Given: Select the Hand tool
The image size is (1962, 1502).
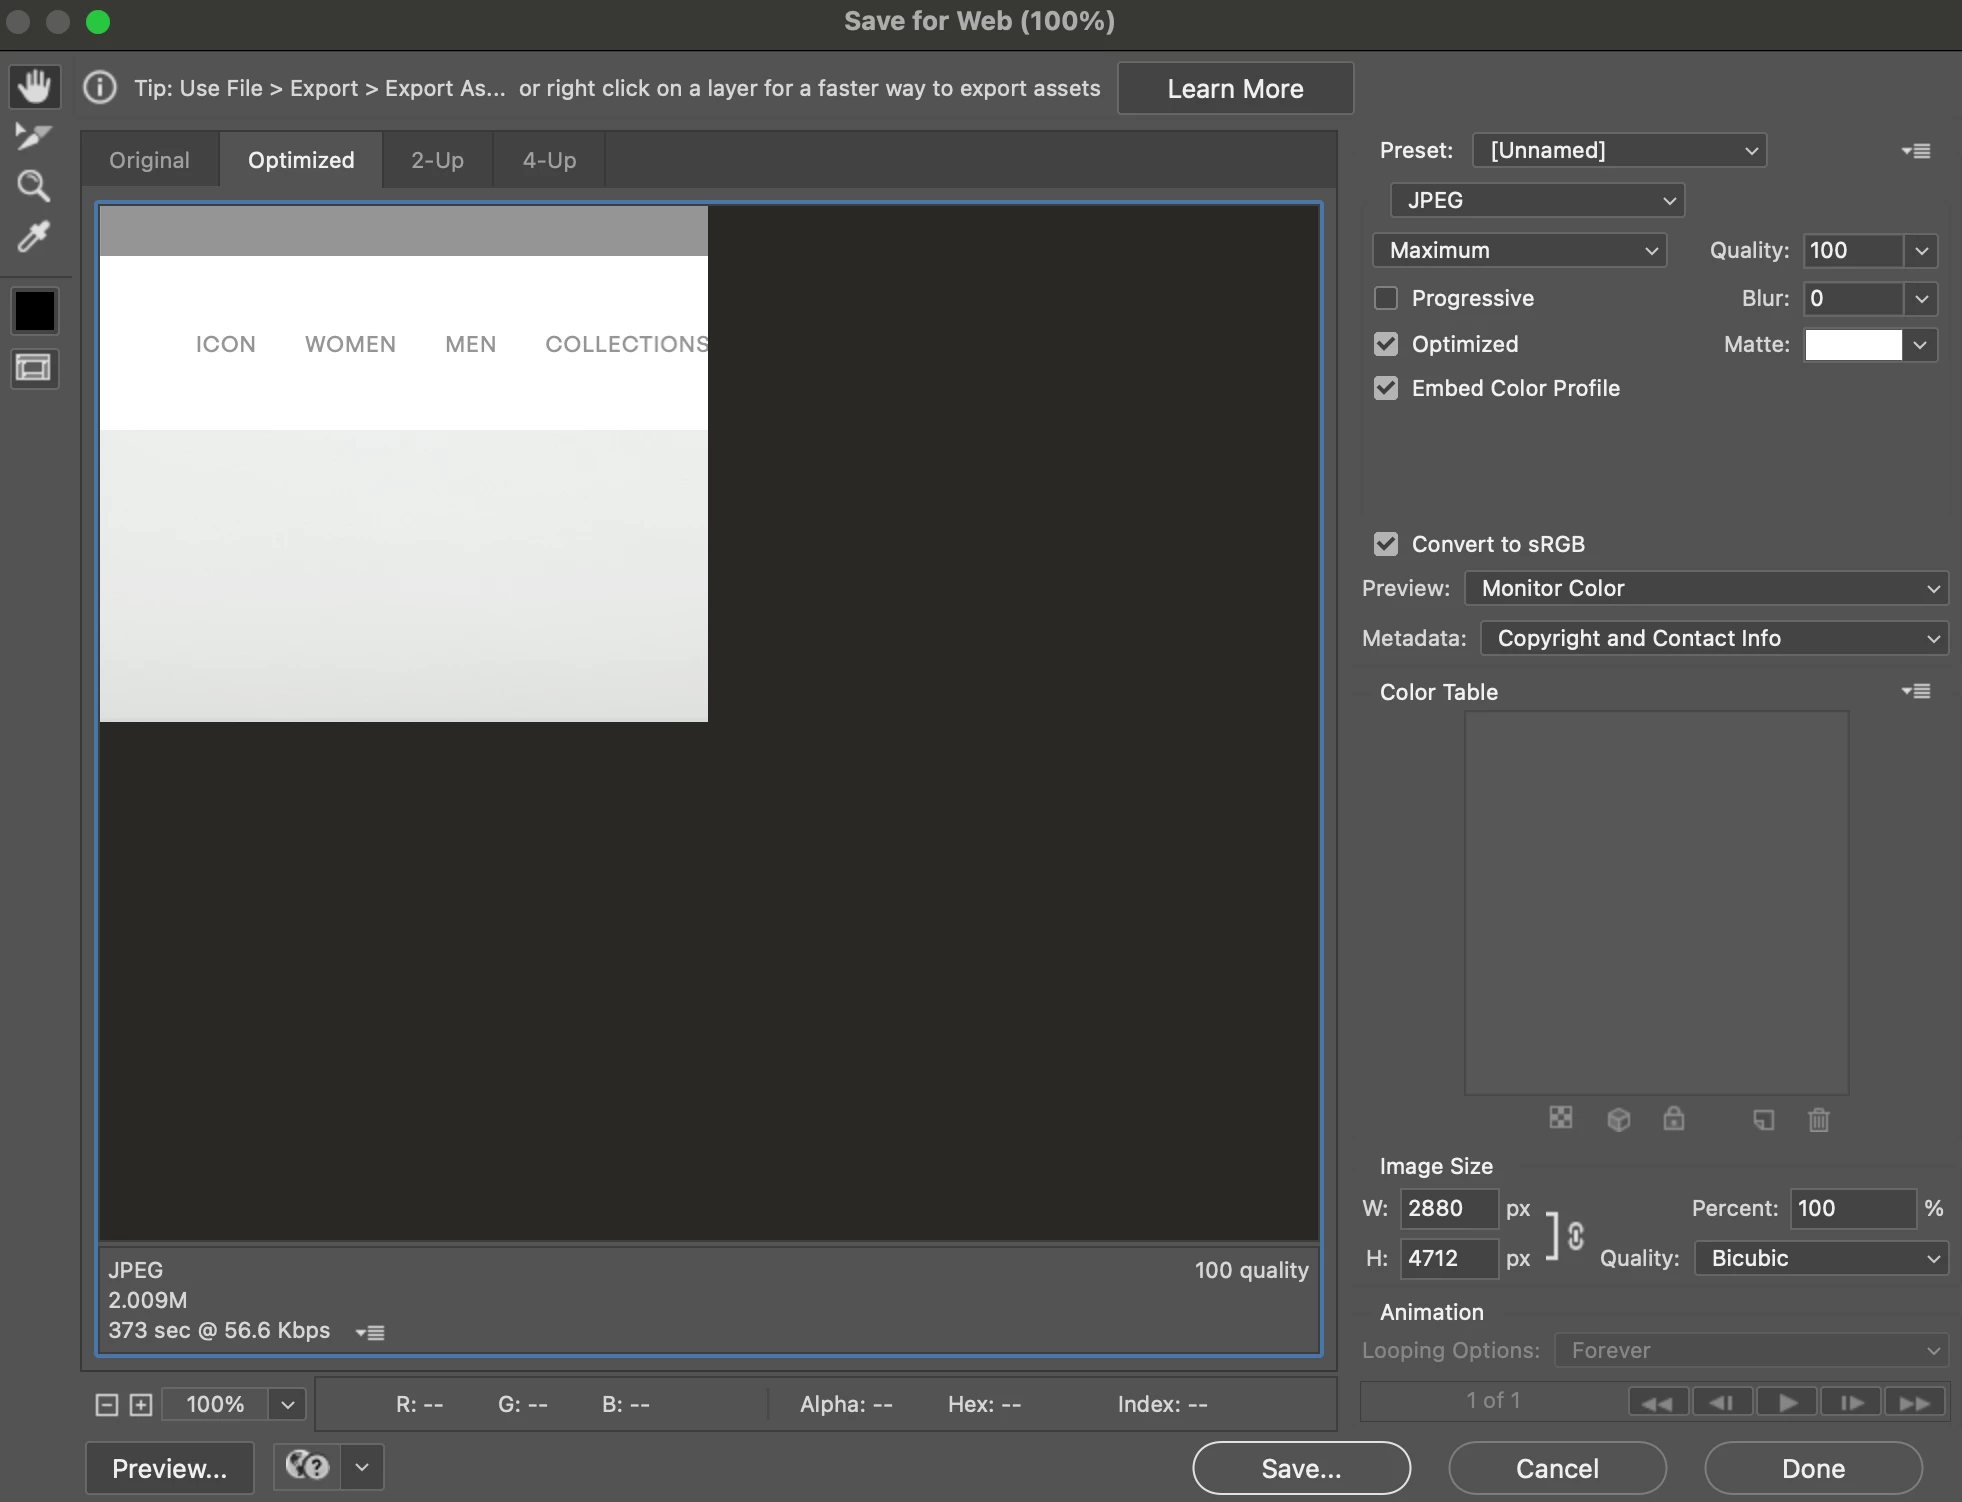Looking at the screenshot, I should pos(34,87).
